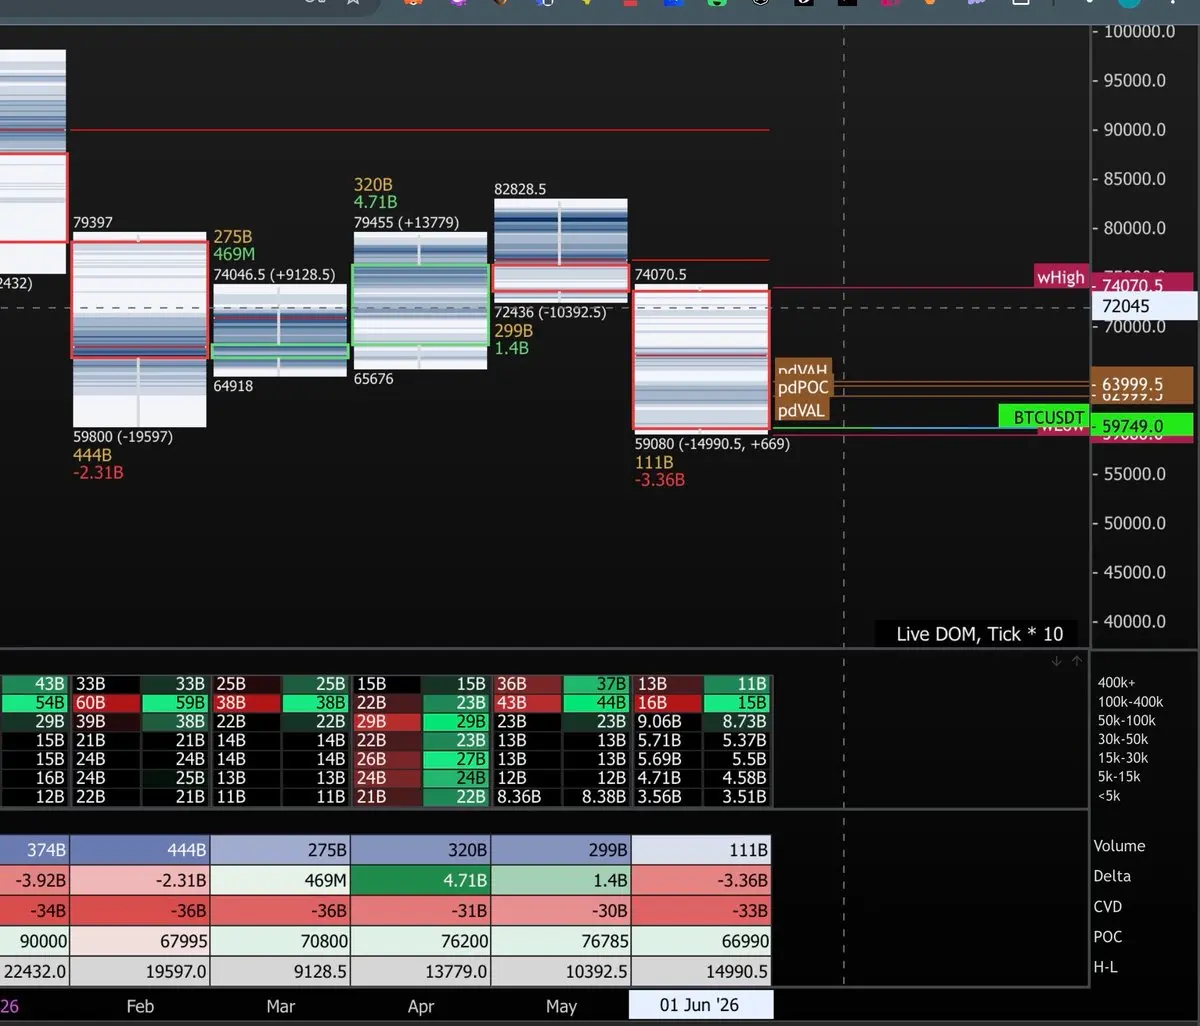This screenshot has width=1200, height=1026.
Task: Click the 22432.0 H-L table cell
Action: pos(33,971)
